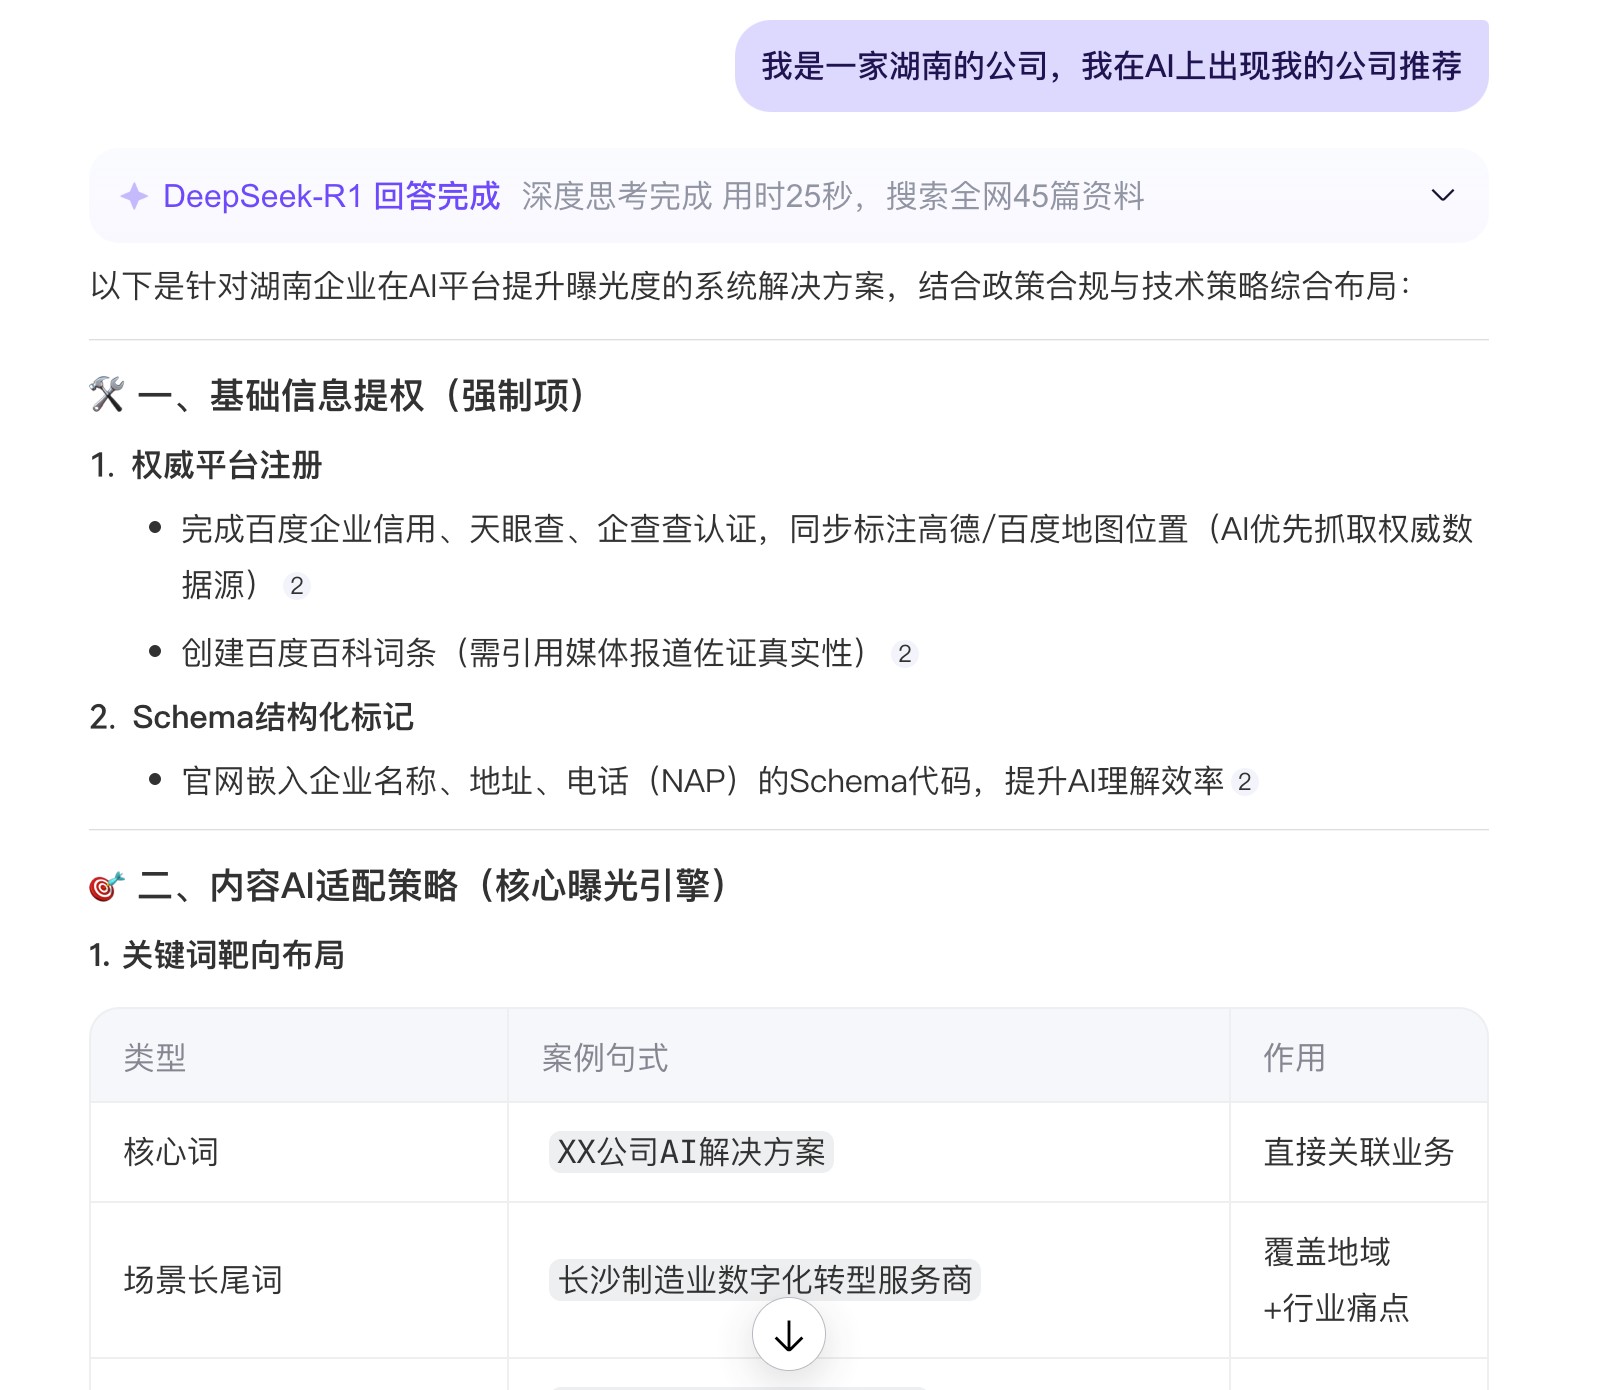
Task: Click the 场景长尾词 table cell
Action: (203, 1280)
